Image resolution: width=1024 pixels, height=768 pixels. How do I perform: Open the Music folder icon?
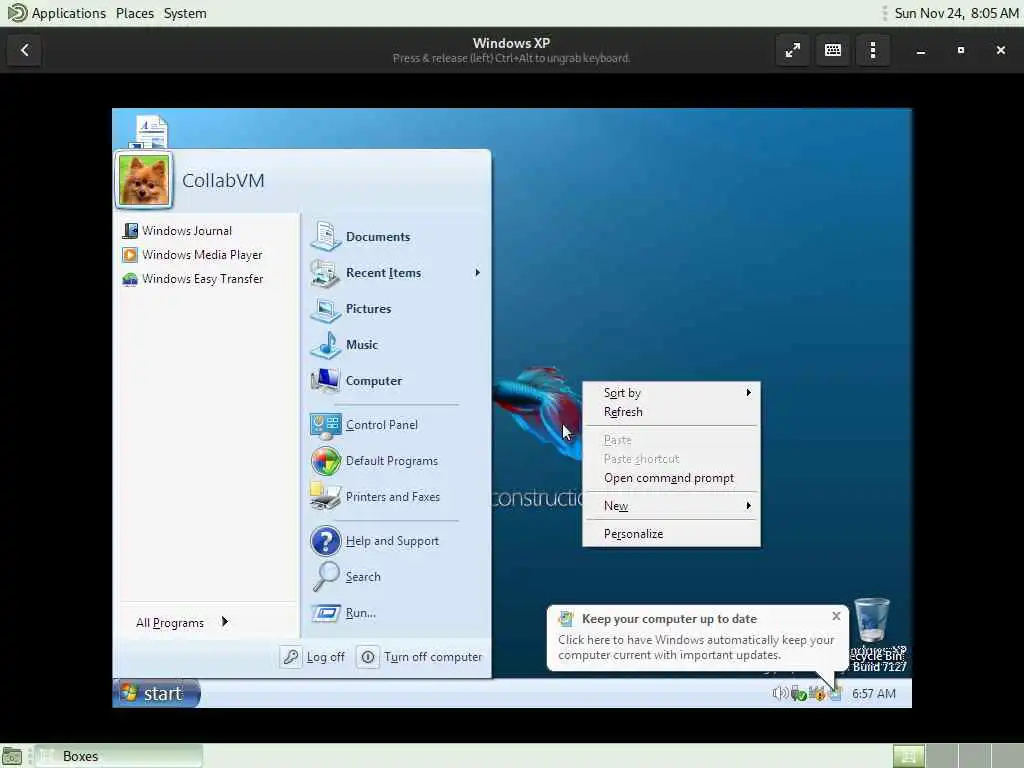tap(325, 345)
